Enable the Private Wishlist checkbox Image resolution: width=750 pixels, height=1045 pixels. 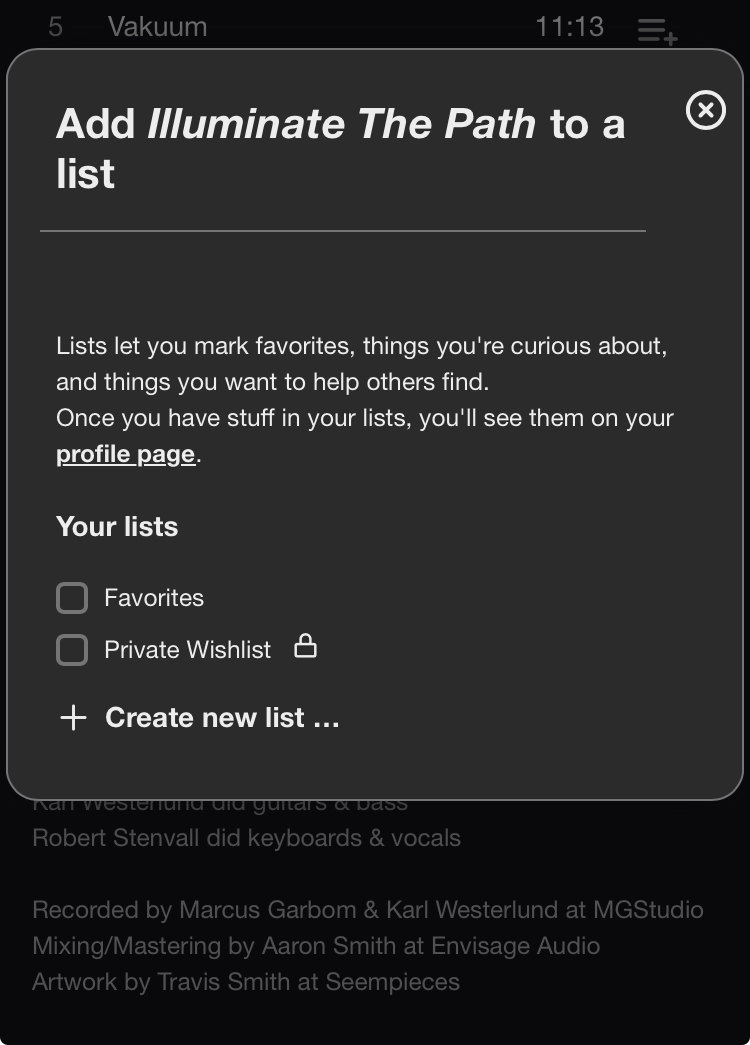click(x=72, y=650)
